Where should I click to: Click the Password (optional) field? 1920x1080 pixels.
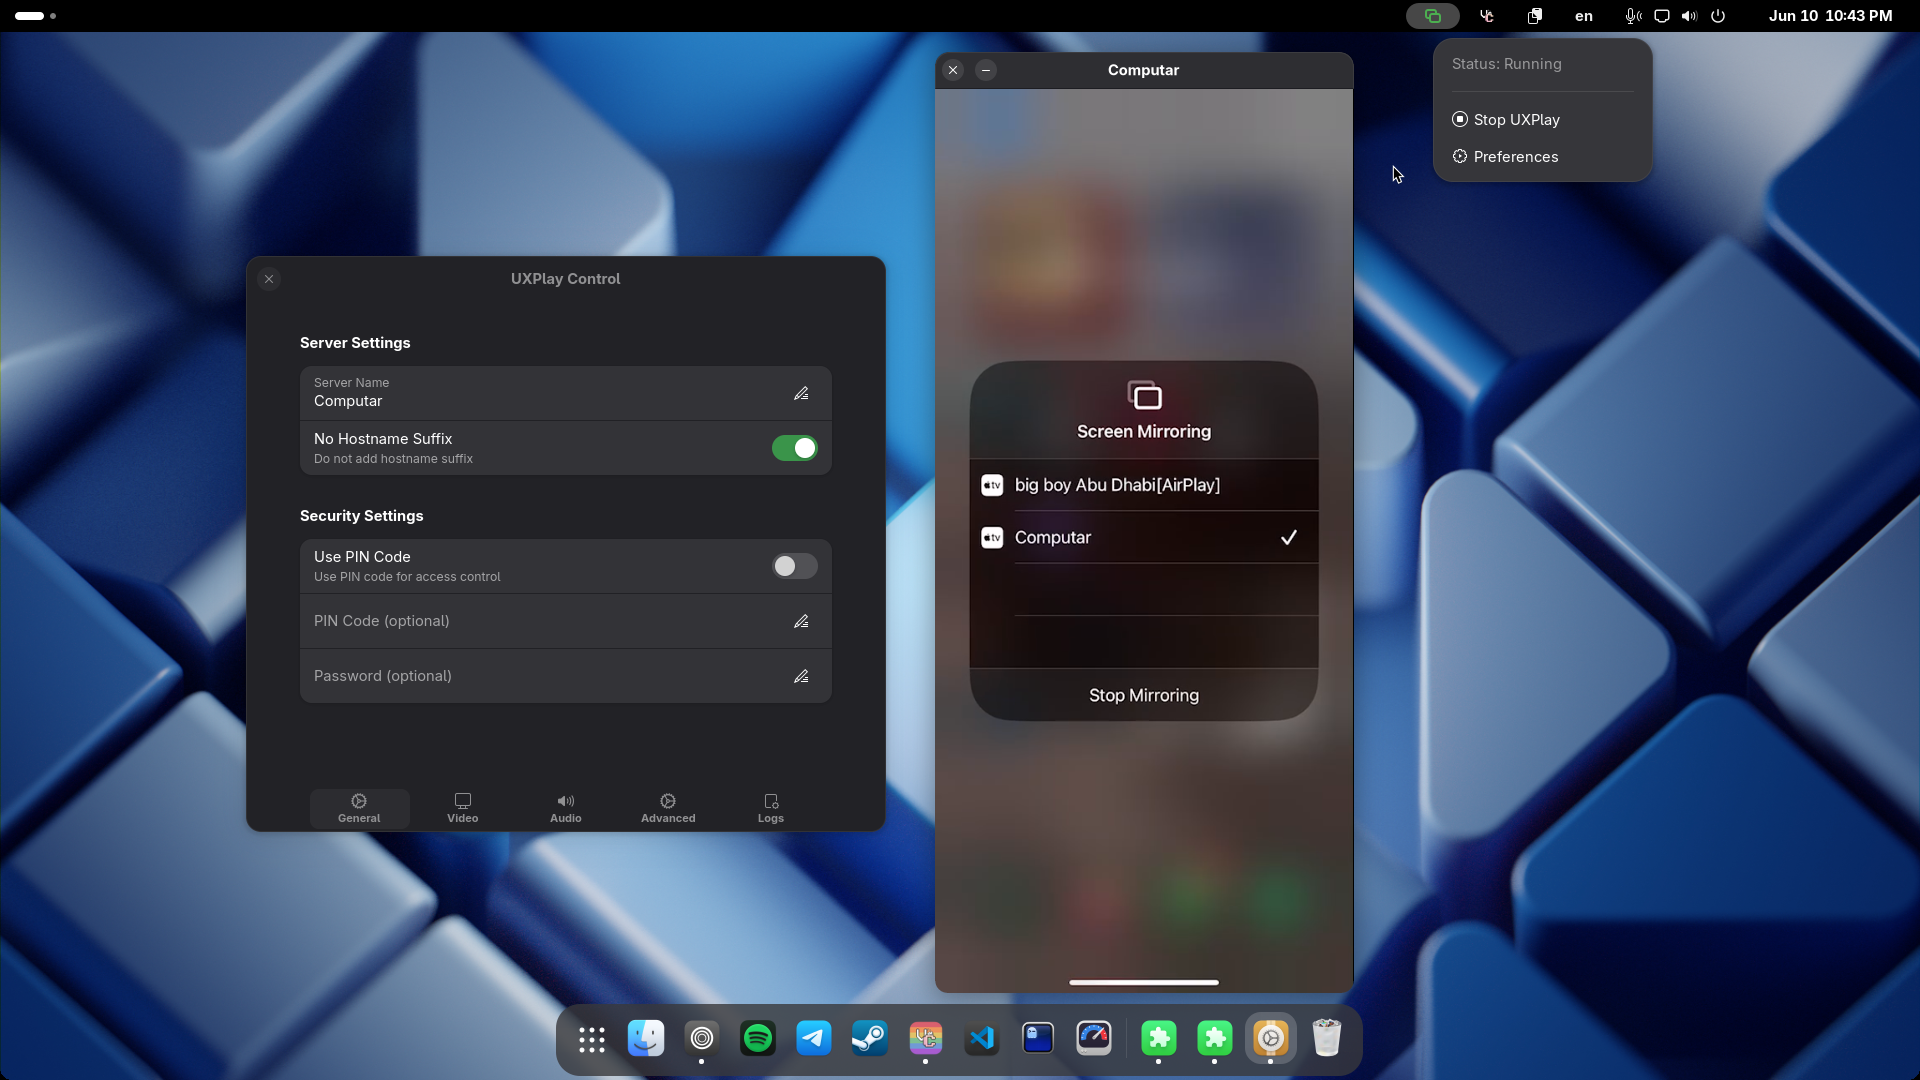pyautogui.click(x=566, y=677)
